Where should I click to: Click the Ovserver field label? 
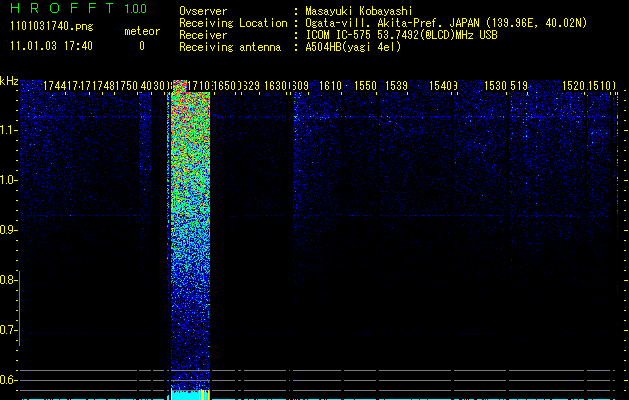coord(203,11)
